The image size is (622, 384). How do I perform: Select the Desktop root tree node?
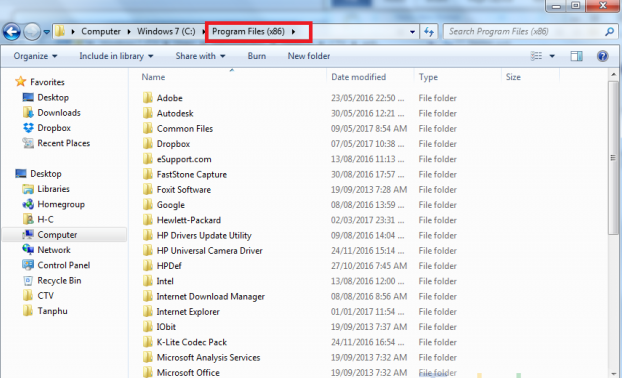46,173
